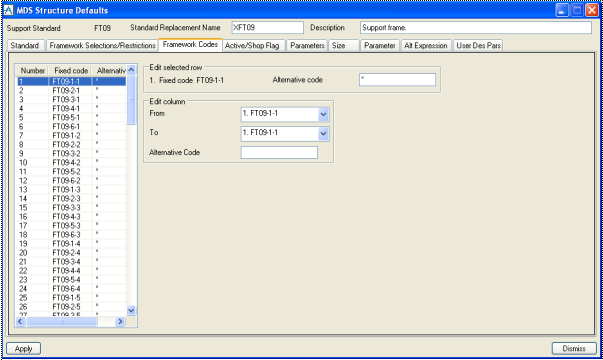
Task: Click the Number column header
Action: [x=32, y=70]
